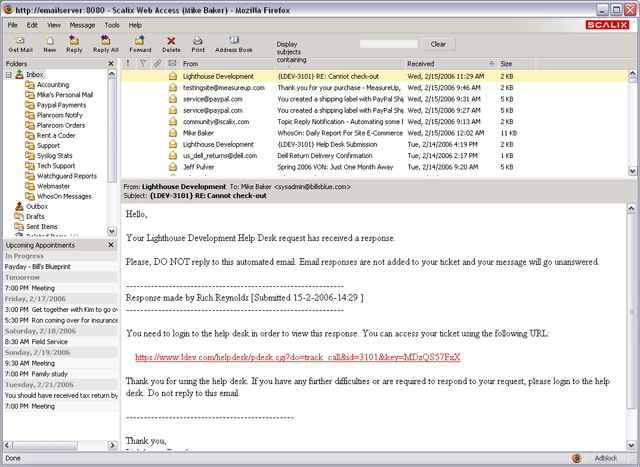Screen dimensions: 640x467
Task: Click the Outbox tray icon
Action: point(19,206)
